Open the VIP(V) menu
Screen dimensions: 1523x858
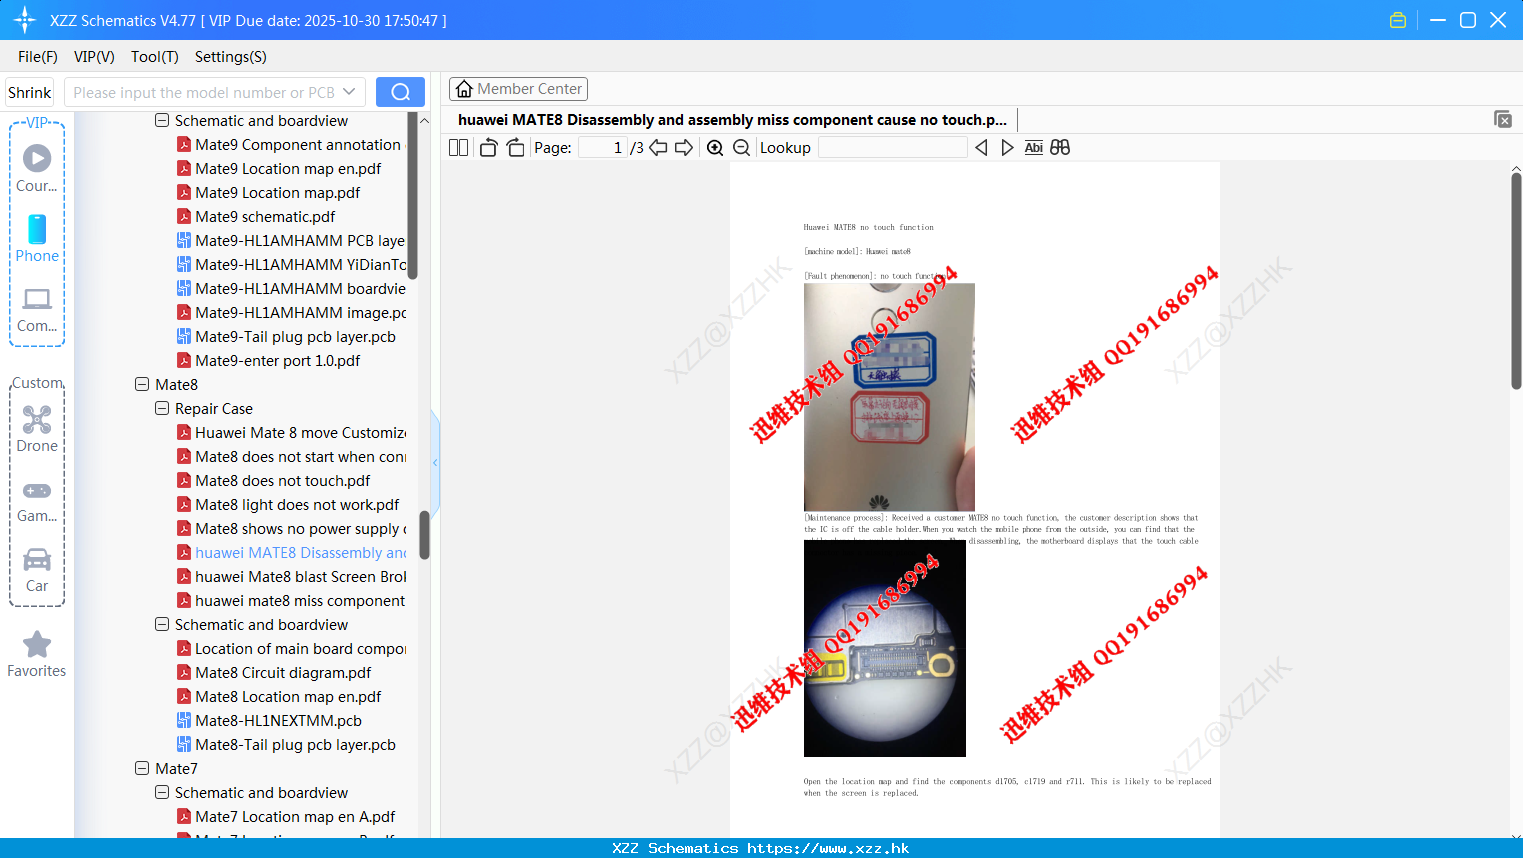(94, 57)
